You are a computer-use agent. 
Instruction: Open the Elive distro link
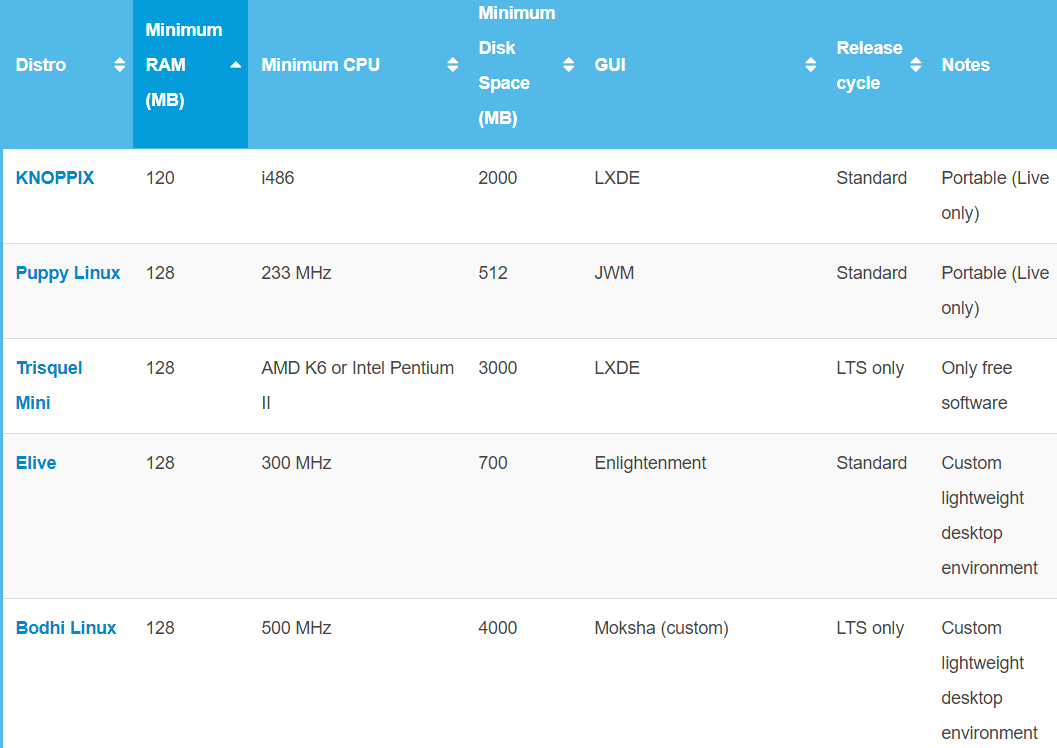(36, 463)
